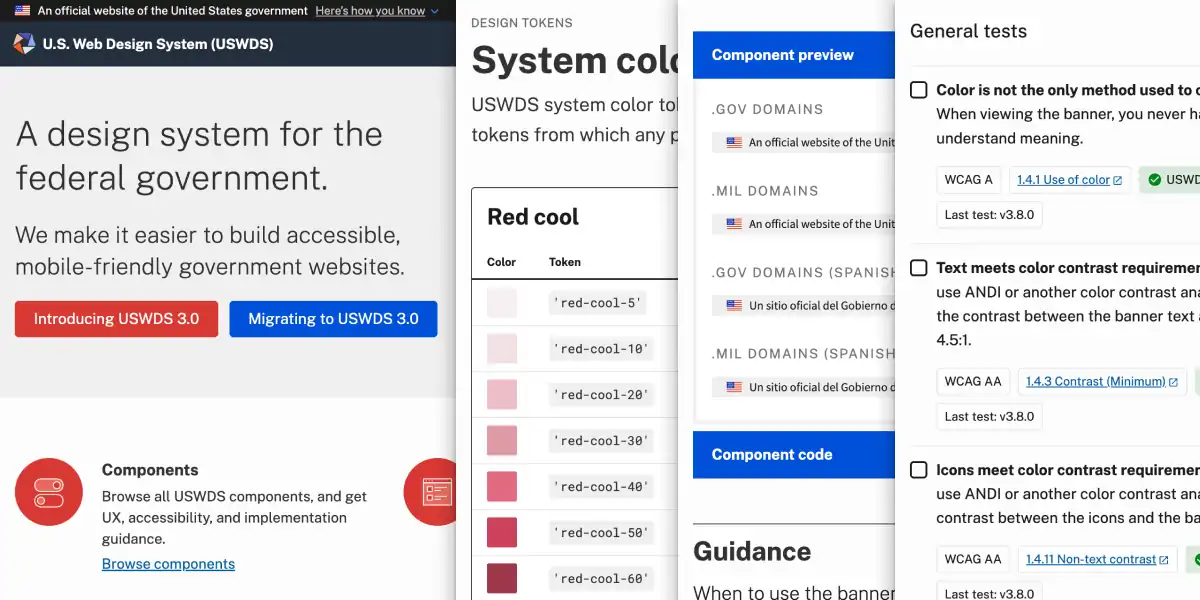
Task: Click the Introducing USWDS 3.0 button
Action: 116,319
